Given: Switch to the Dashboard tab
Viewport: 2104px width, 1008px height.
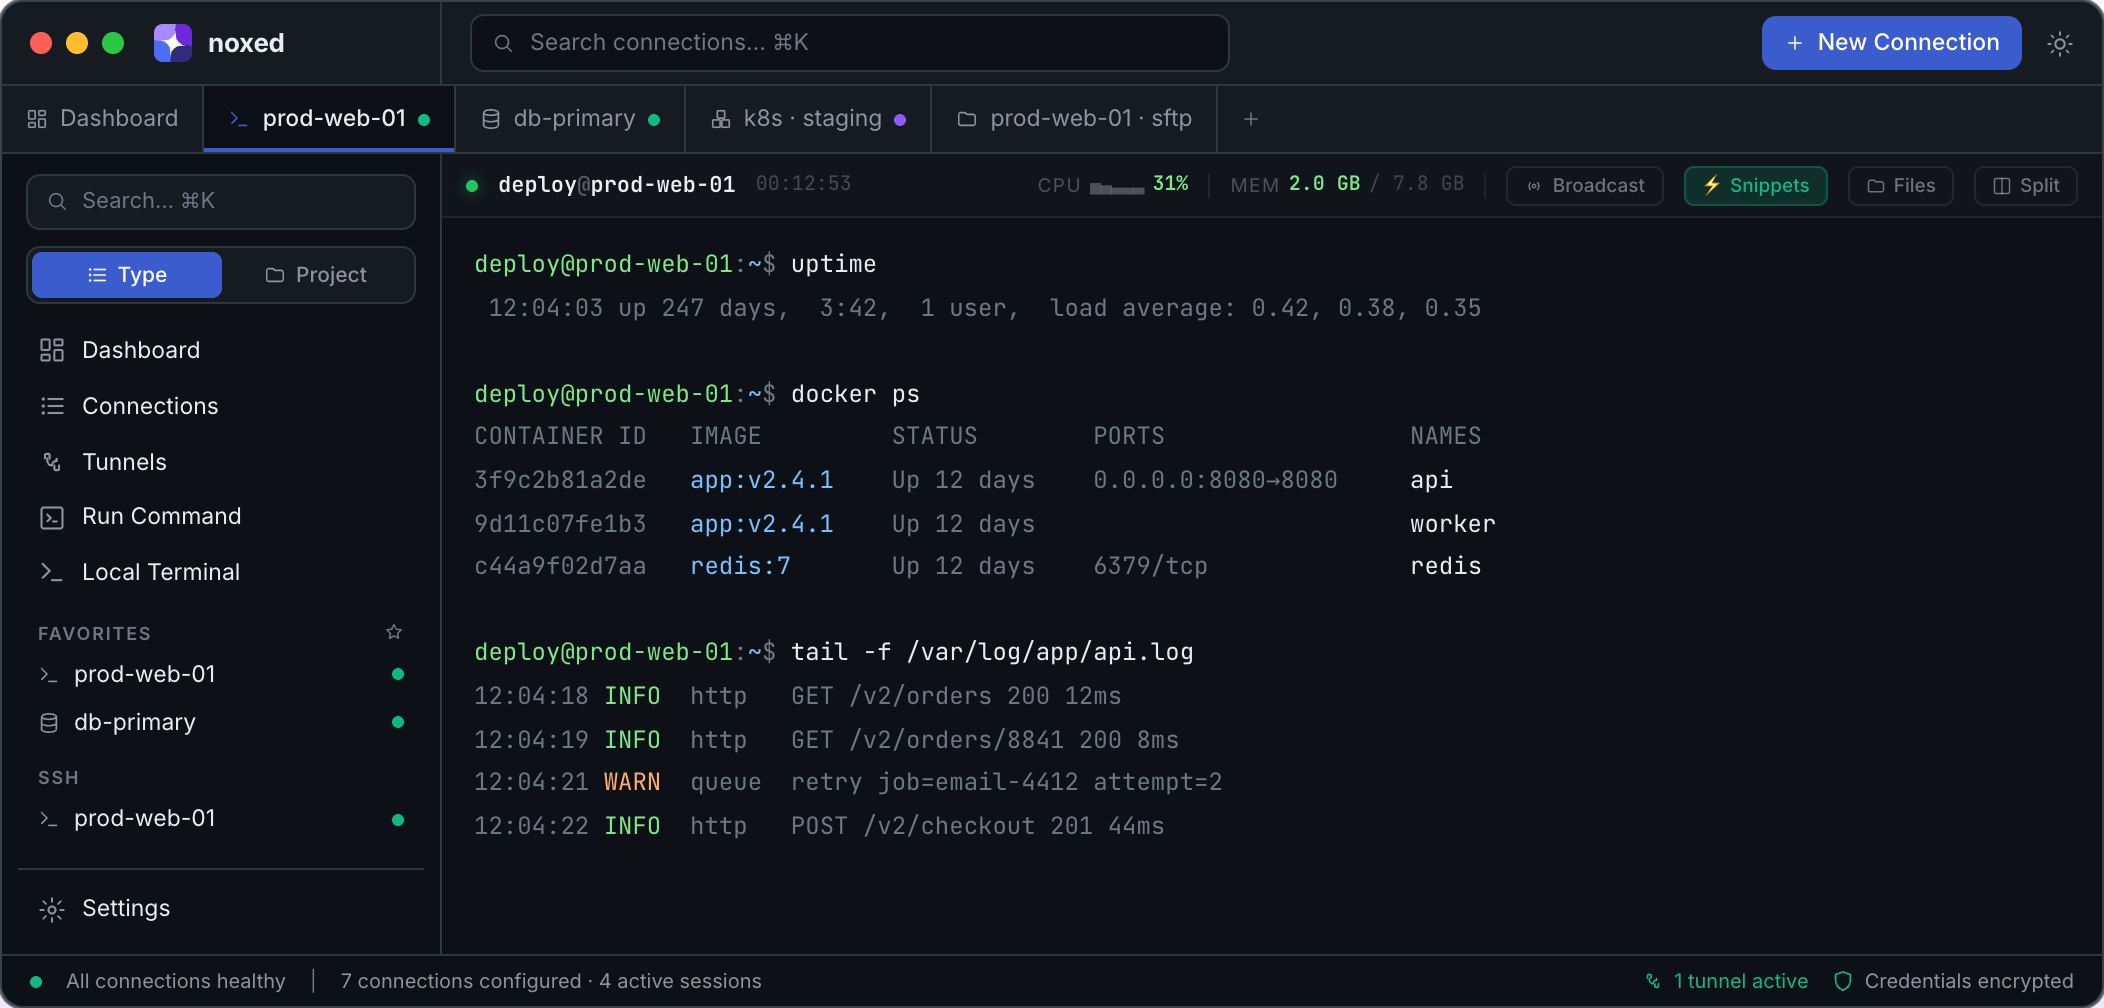Looking at the screenshot, I should [x=103, y=119].
